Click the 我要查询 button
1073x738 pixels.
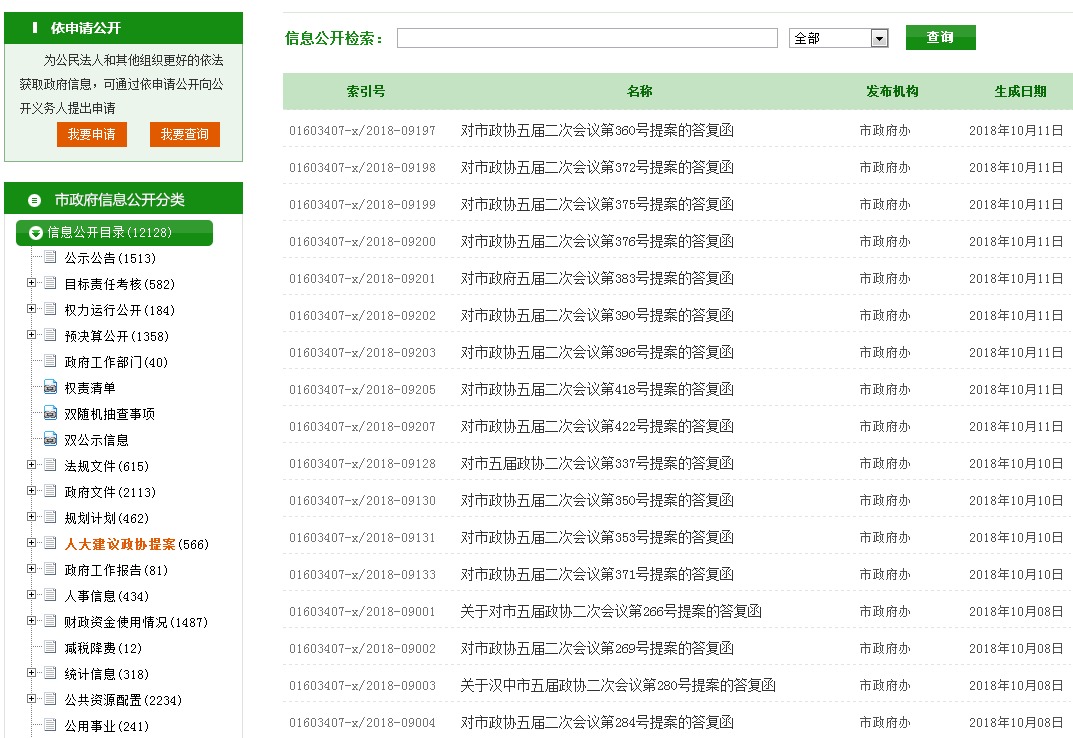coord(184,134)
